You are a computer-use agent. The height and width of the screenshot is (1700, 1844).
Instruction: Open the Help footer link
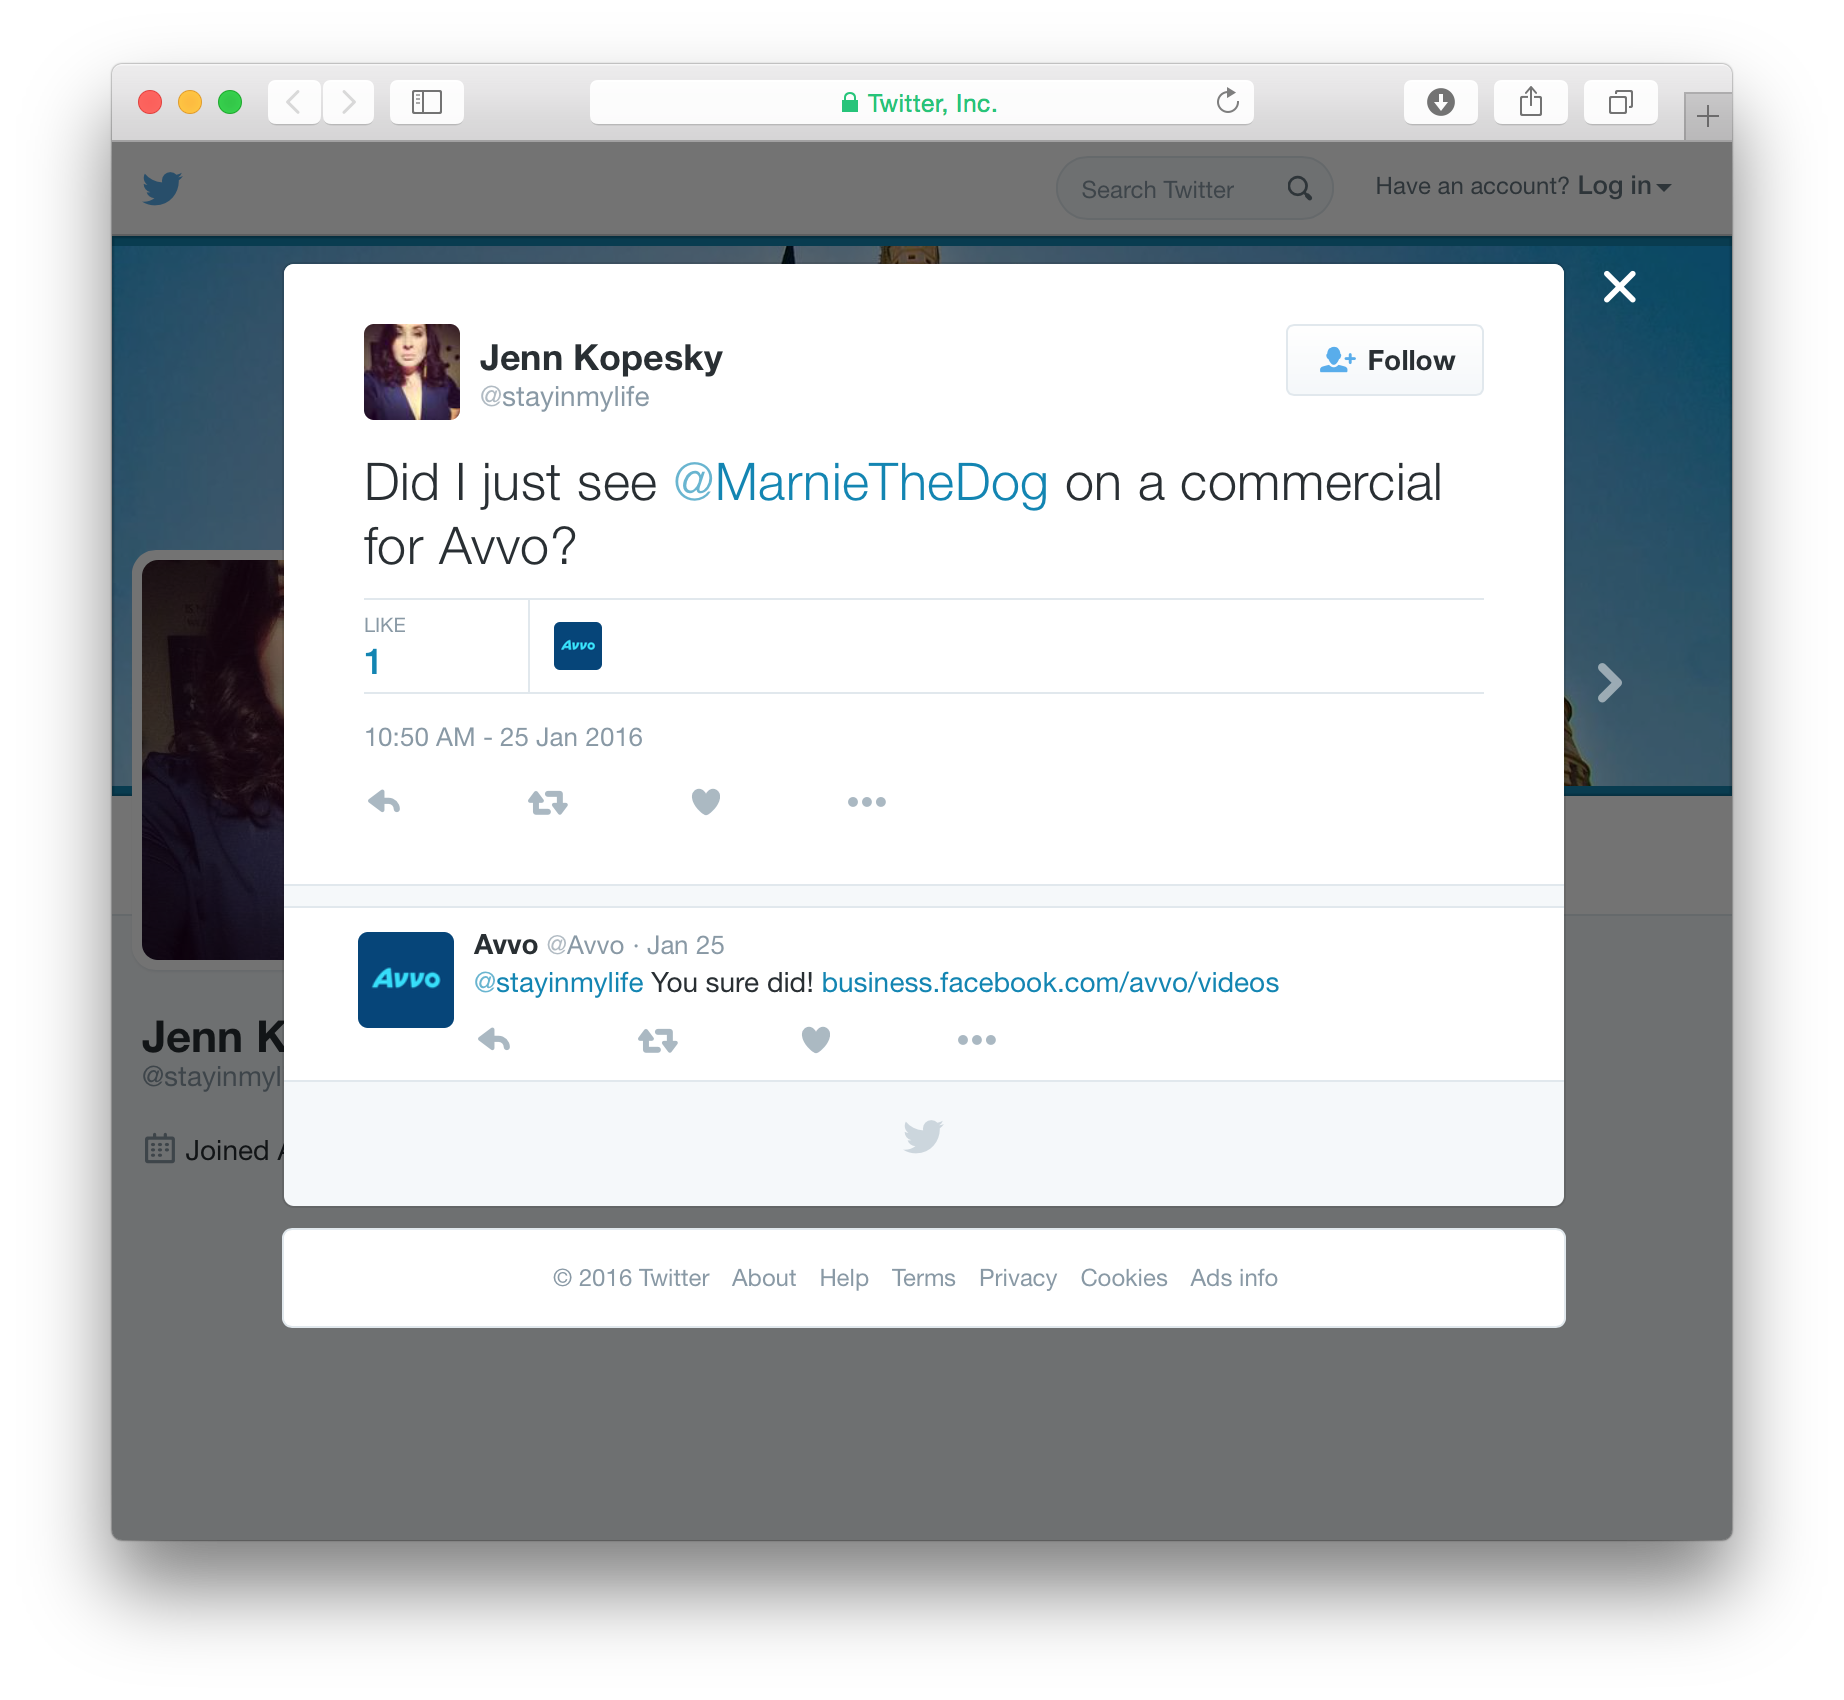(x=844, y=1278)
